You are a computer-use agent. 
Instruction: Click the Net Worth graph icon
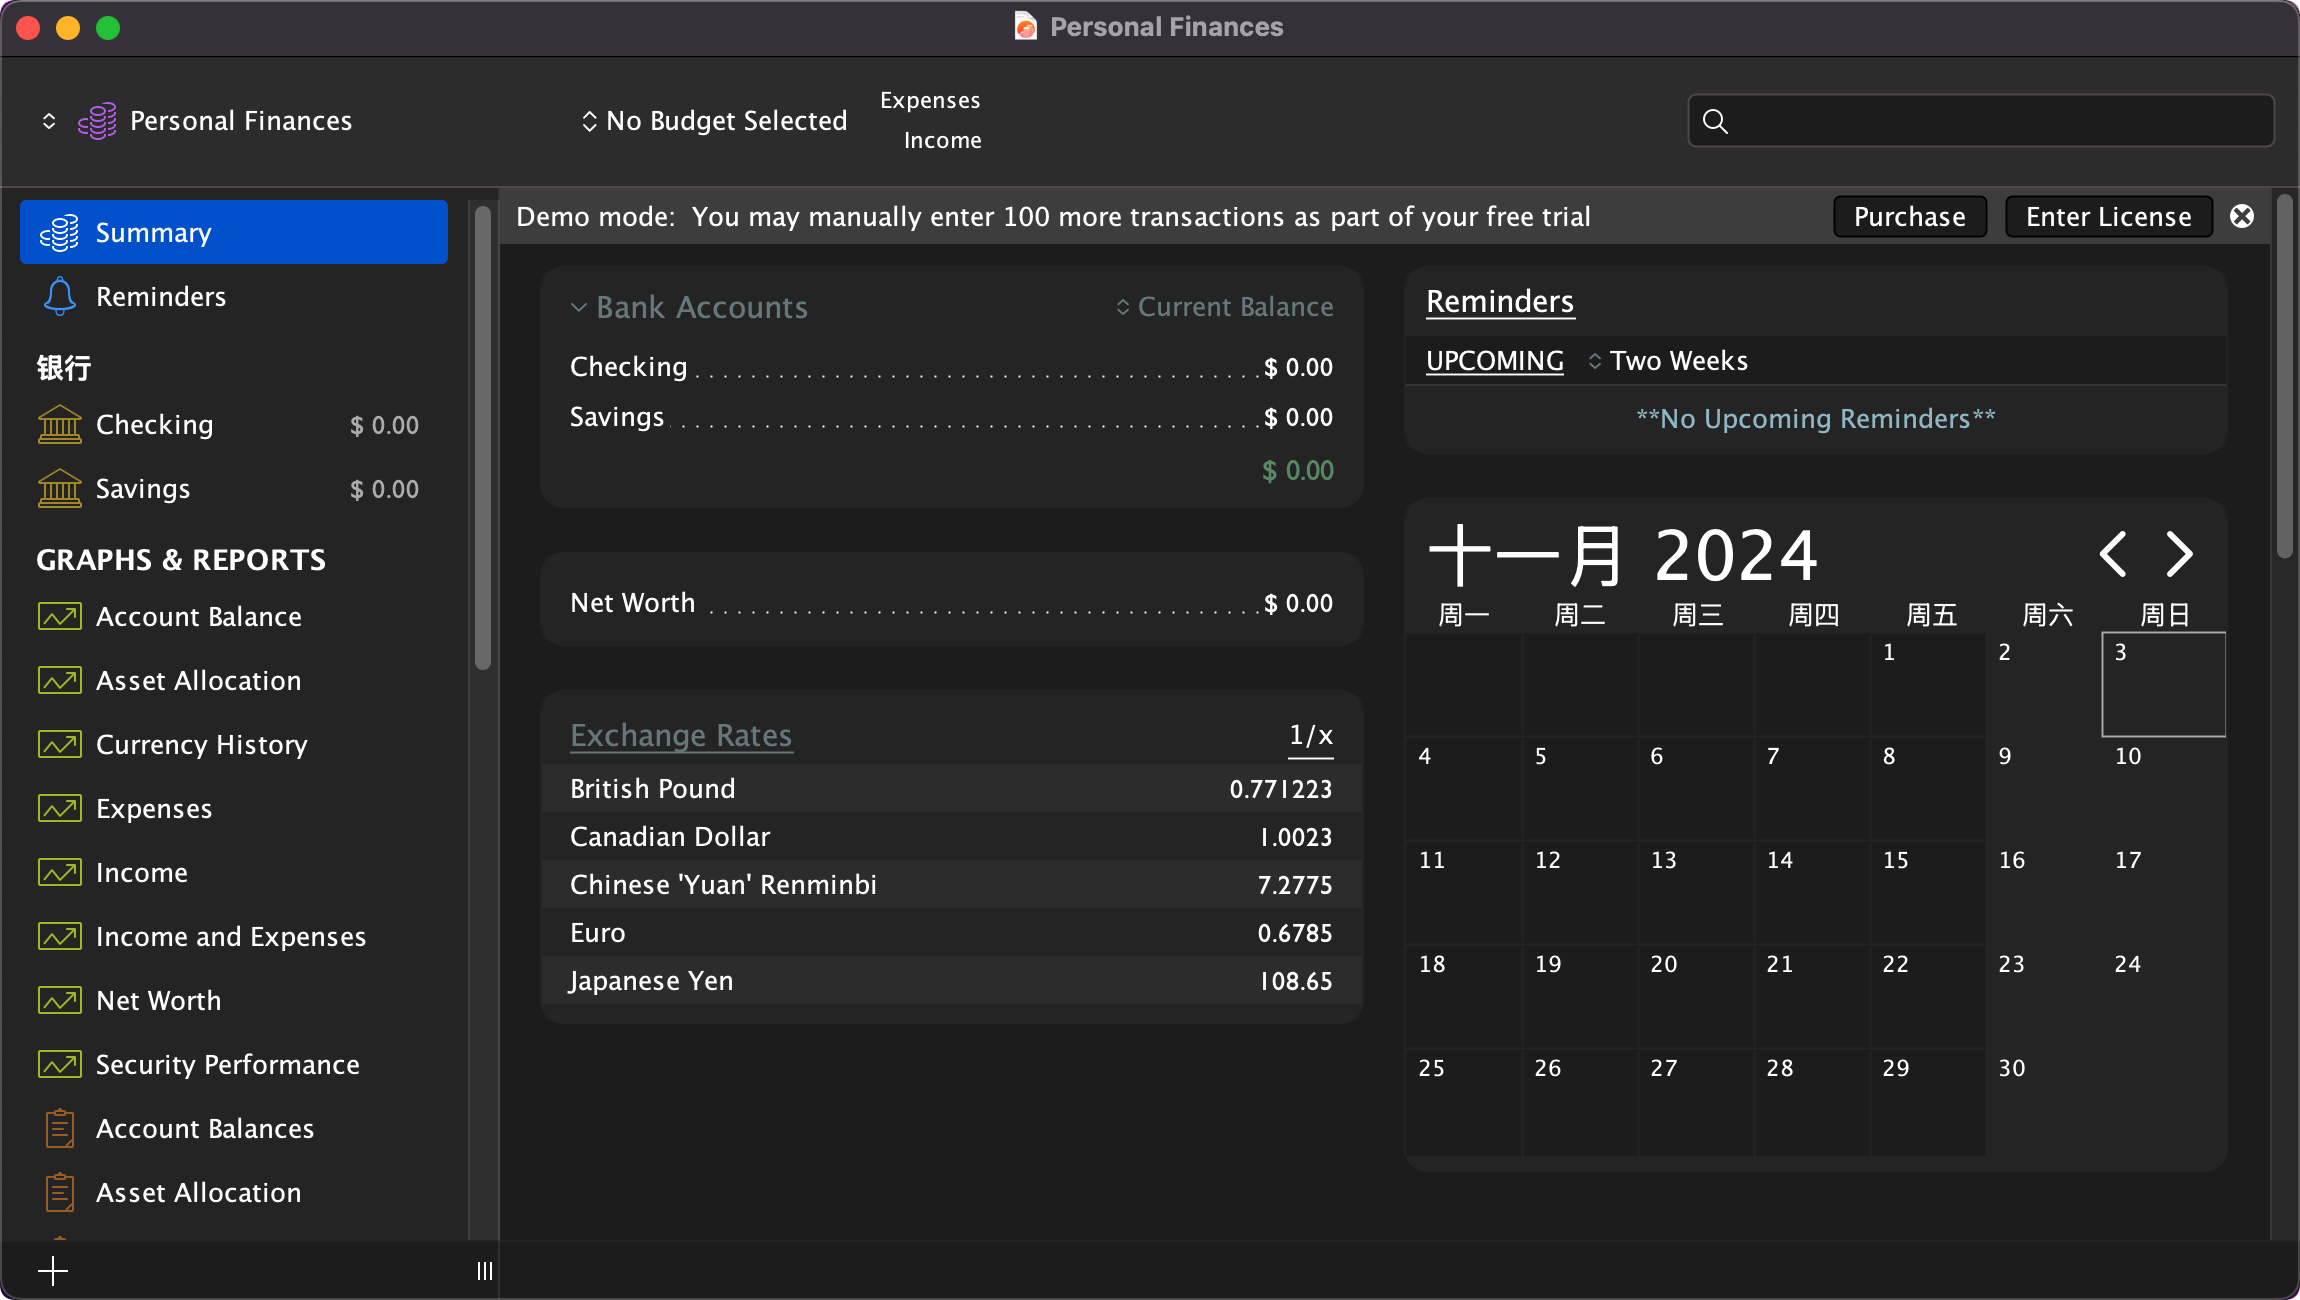point(59,1001)
